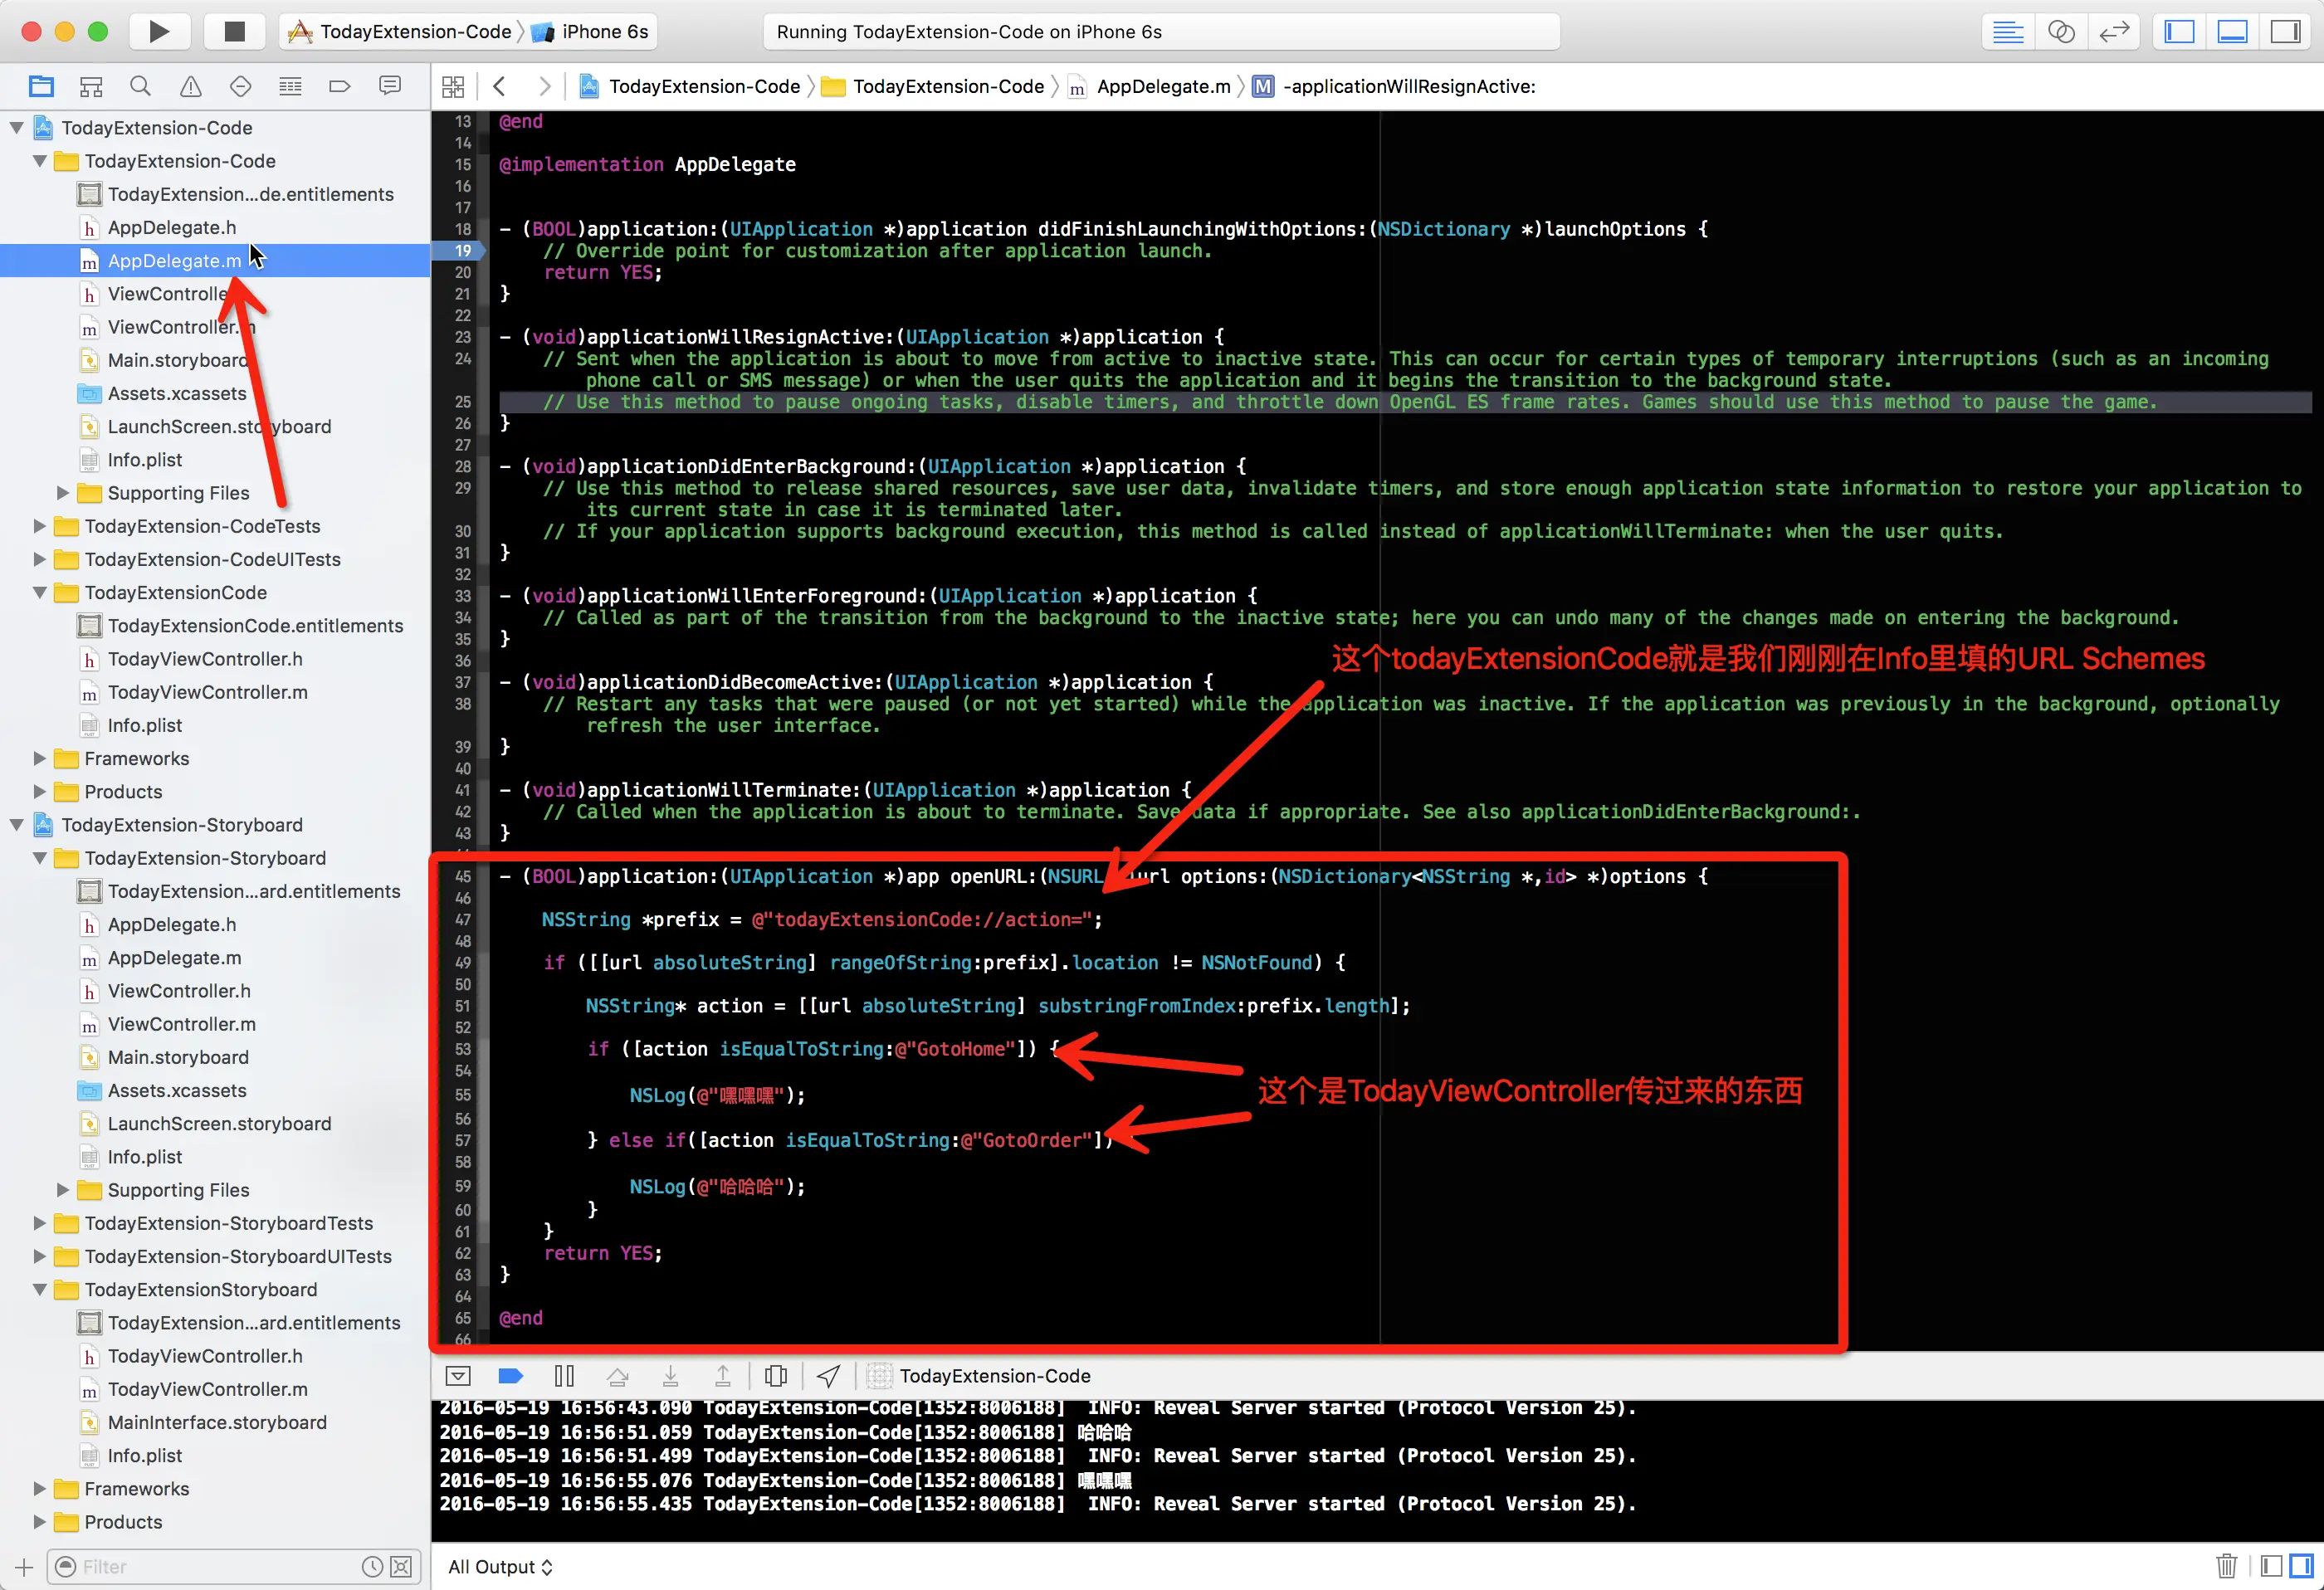Open the Version editor
Viewport: 2324px width, 1590px height.
point(2114,31)
